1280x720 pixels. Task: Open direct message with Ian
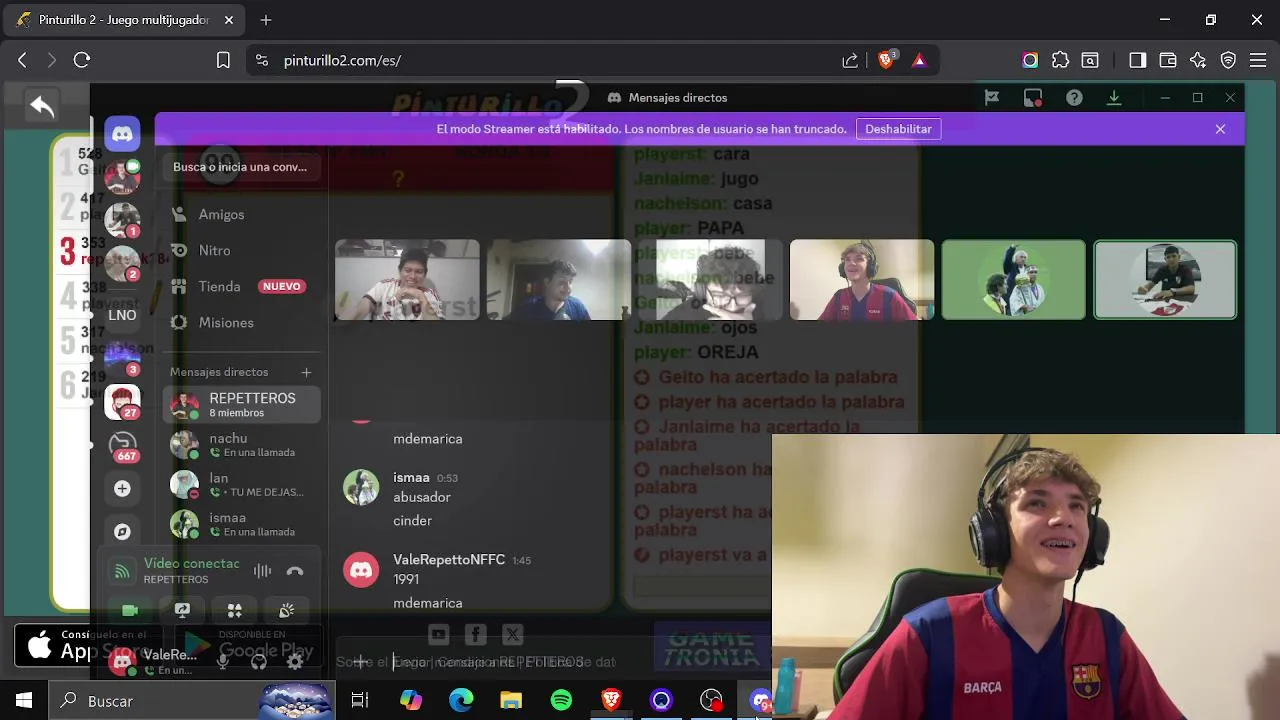pyautogui.click(x=241, y=485)
